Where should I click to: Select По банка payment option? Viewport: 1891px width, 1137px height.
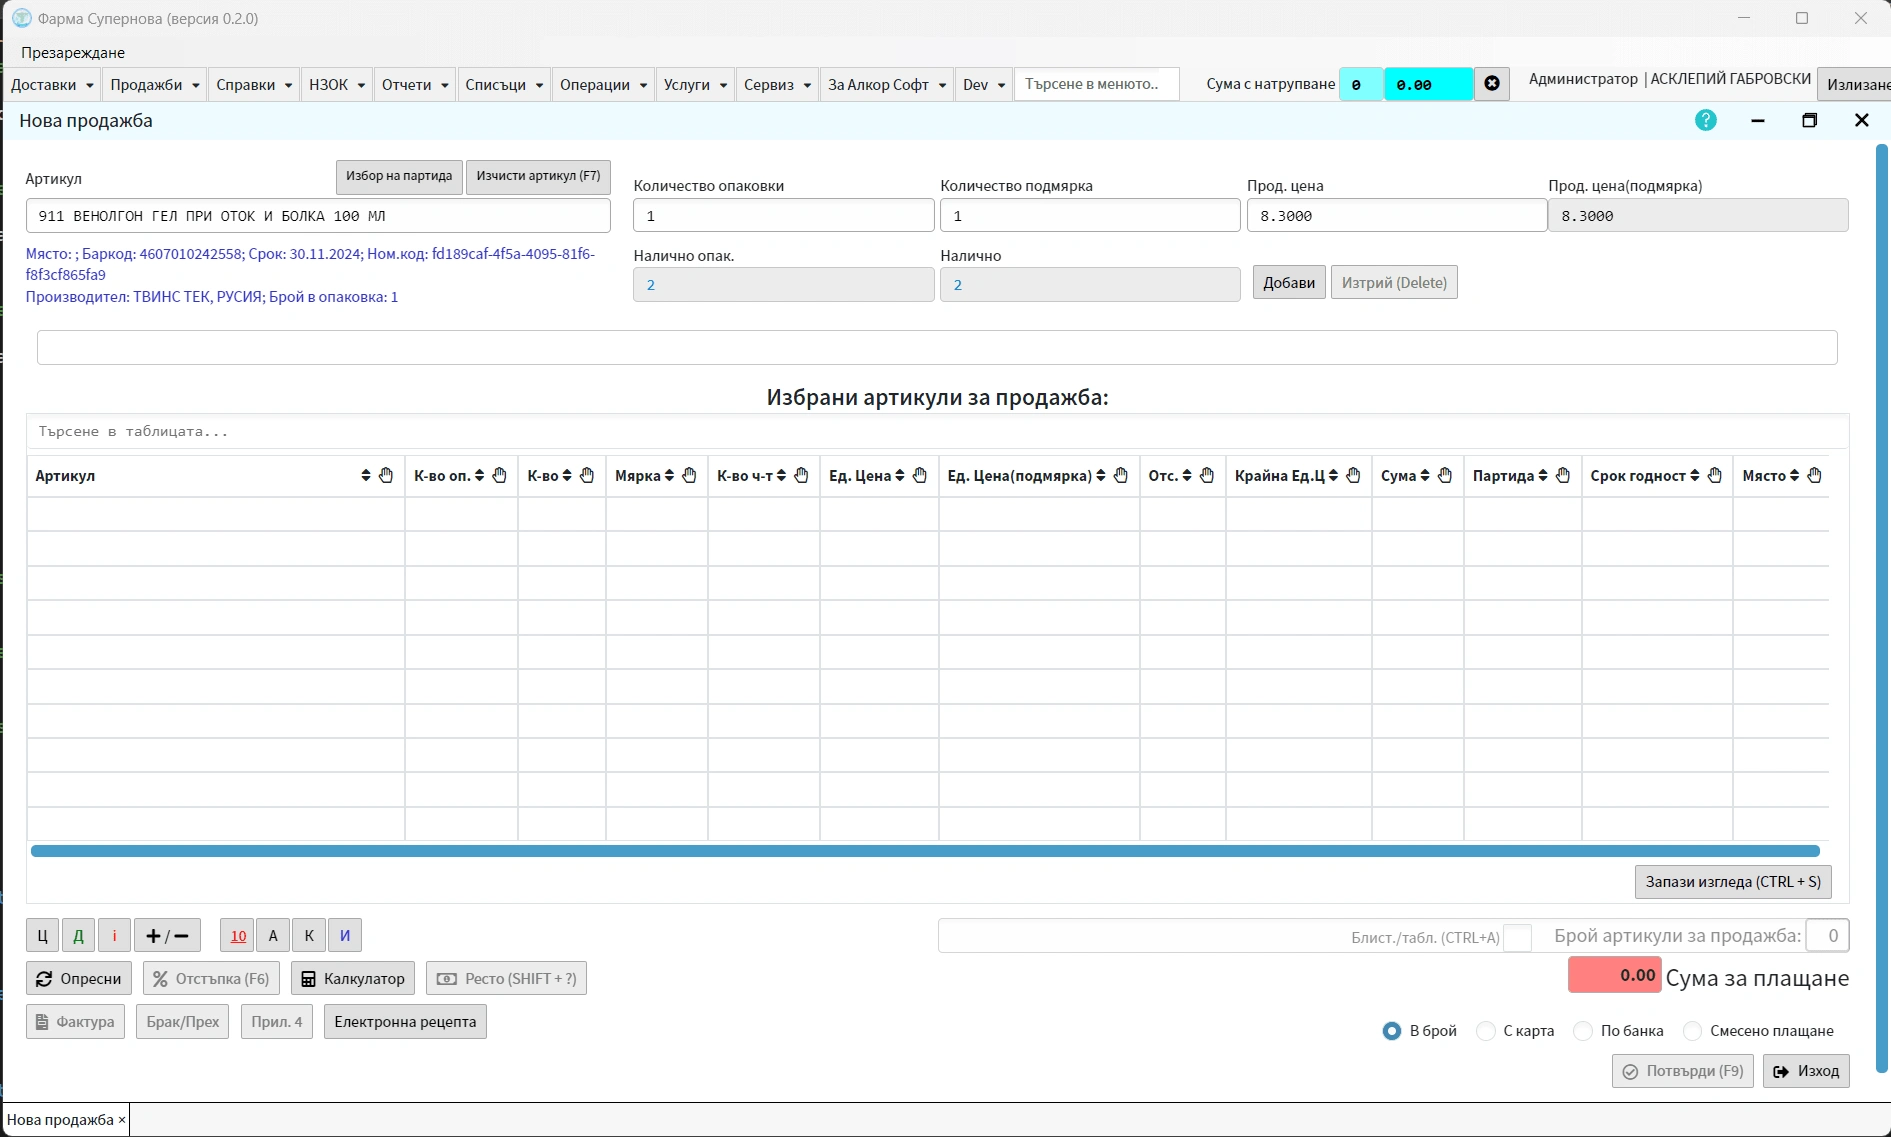tap(1583, 1031)
